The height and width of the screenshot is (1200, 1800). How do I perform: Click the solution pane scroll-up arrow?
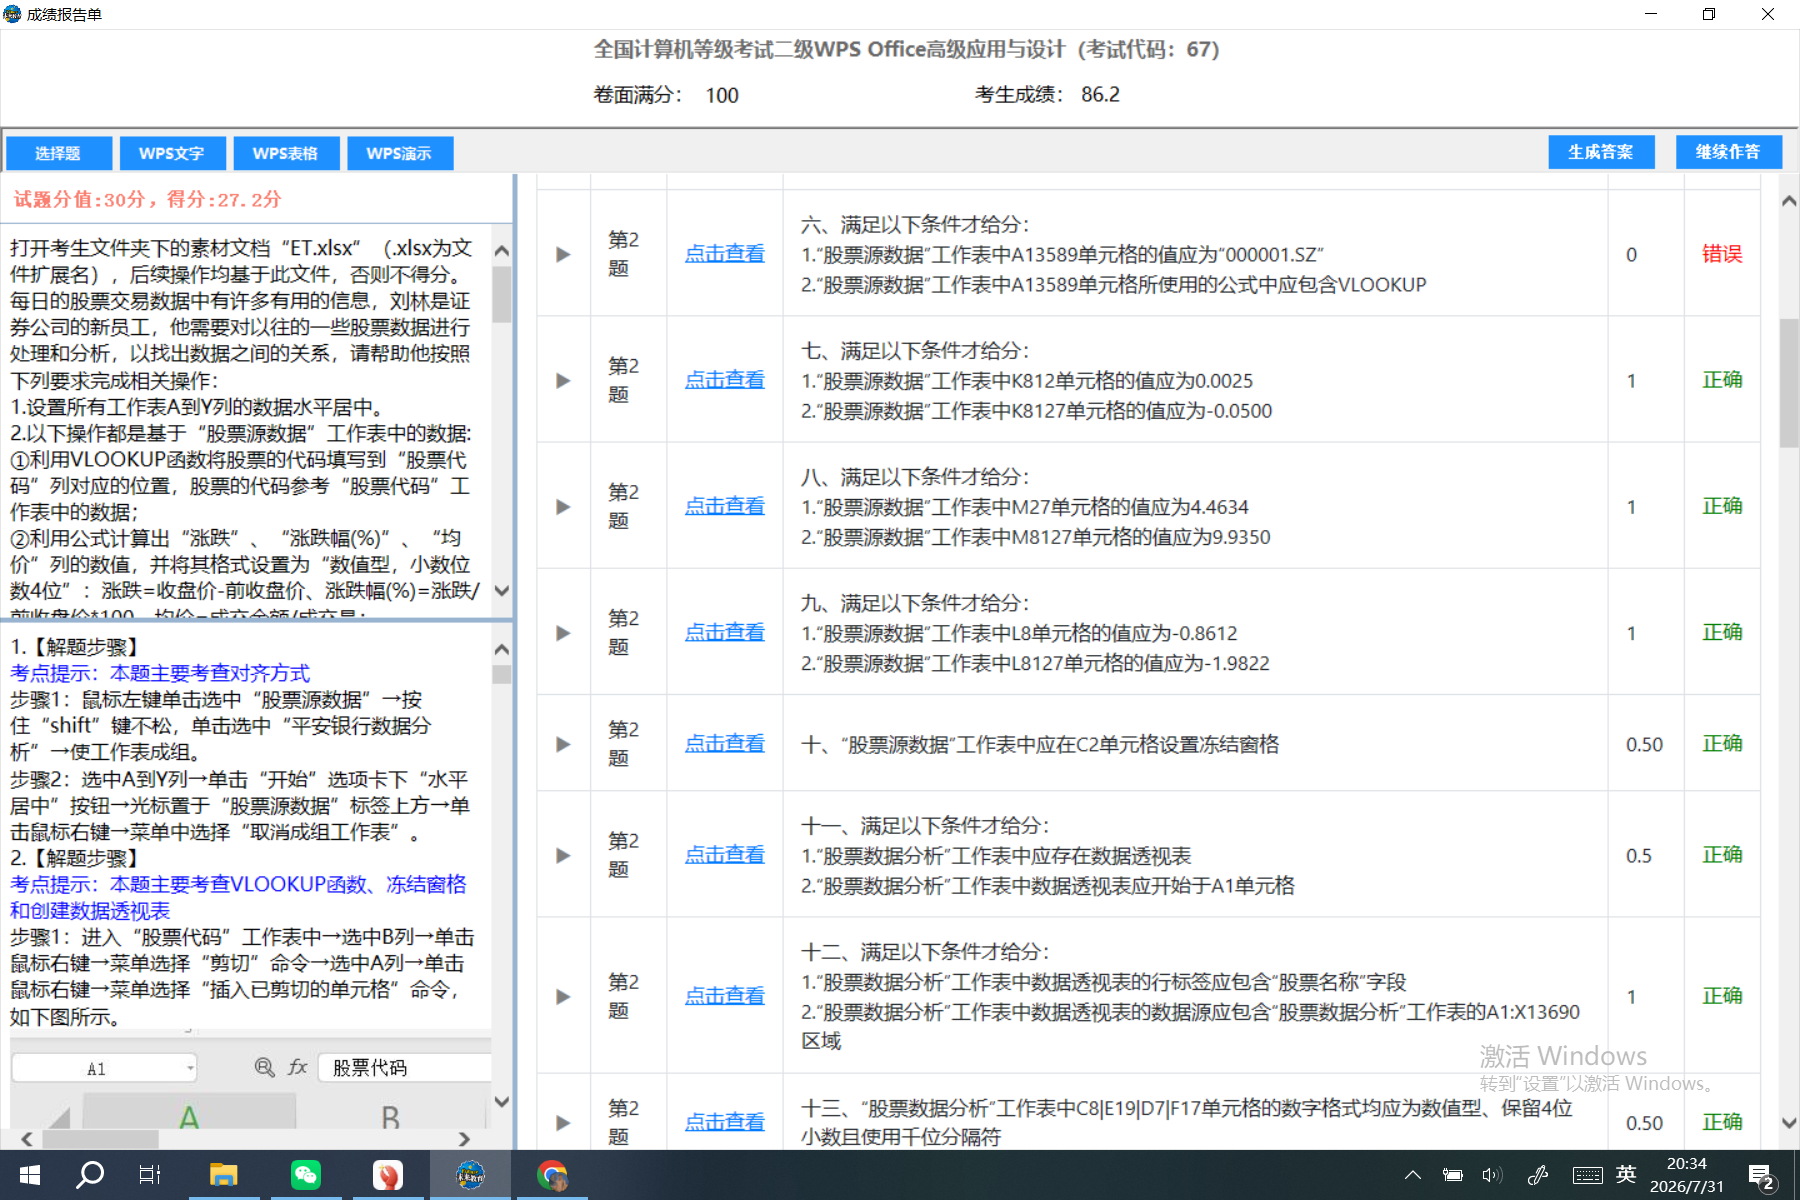tap(502, 649)
